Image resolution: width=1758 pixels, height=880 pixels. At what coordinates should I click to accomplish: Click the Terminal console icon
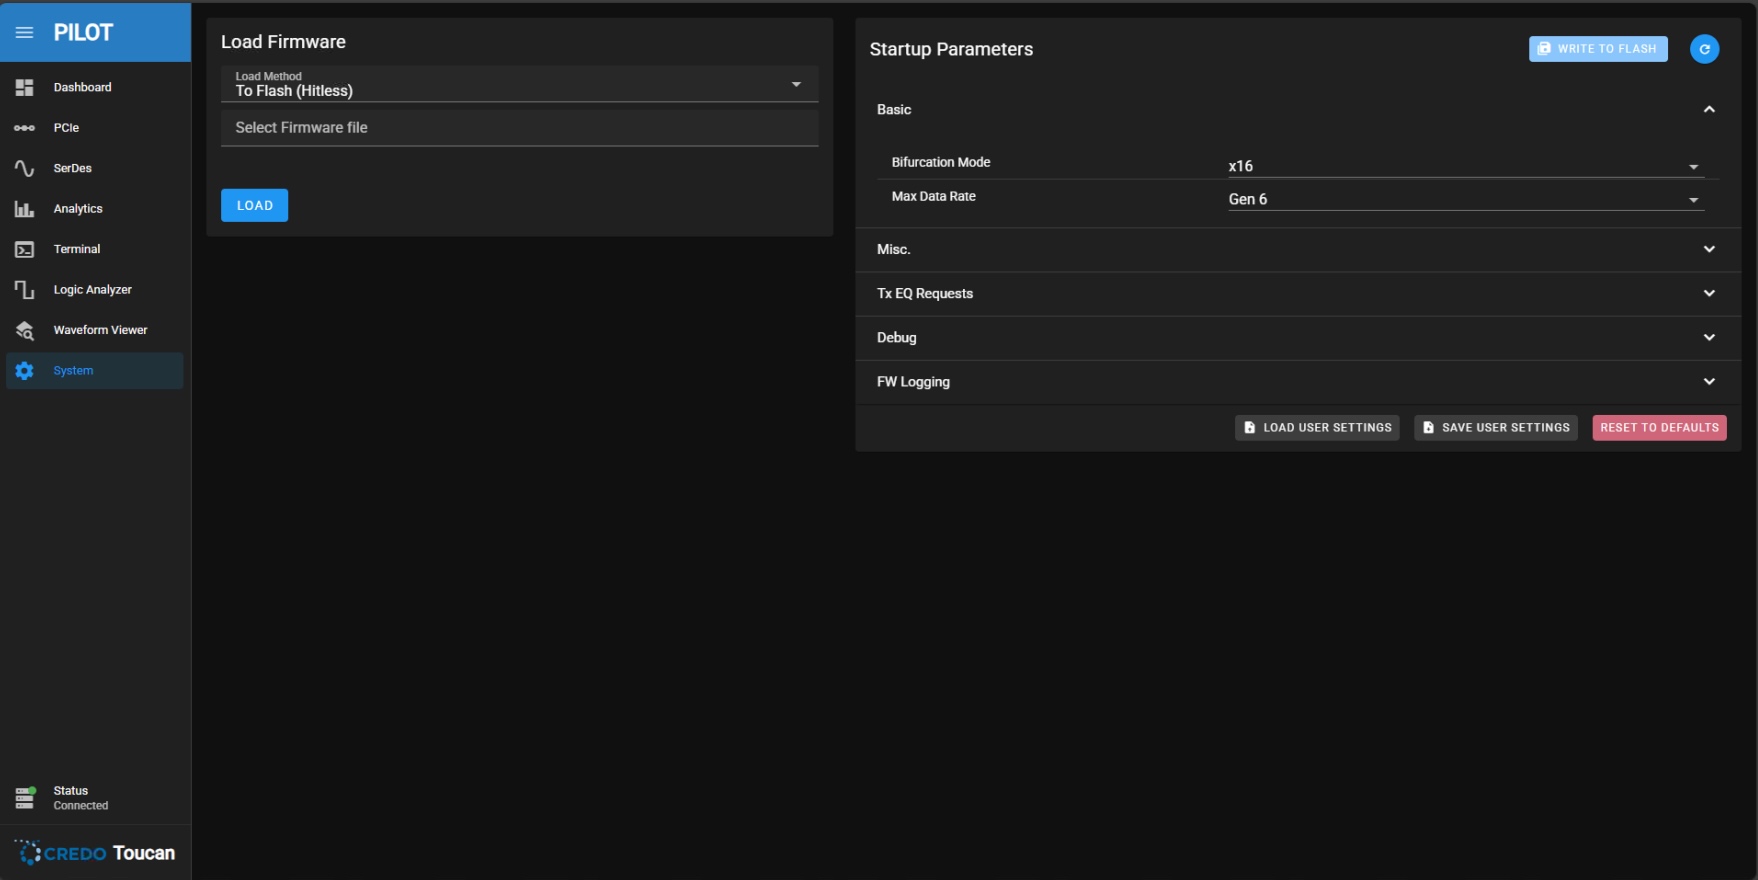point(25,249)
